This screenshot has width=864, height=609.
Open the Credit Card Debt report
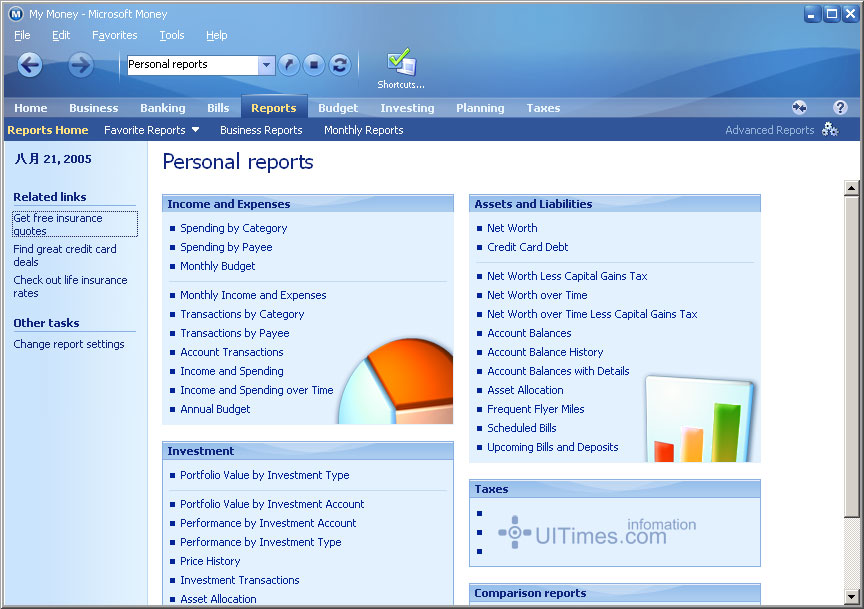[x=527, y=247]
